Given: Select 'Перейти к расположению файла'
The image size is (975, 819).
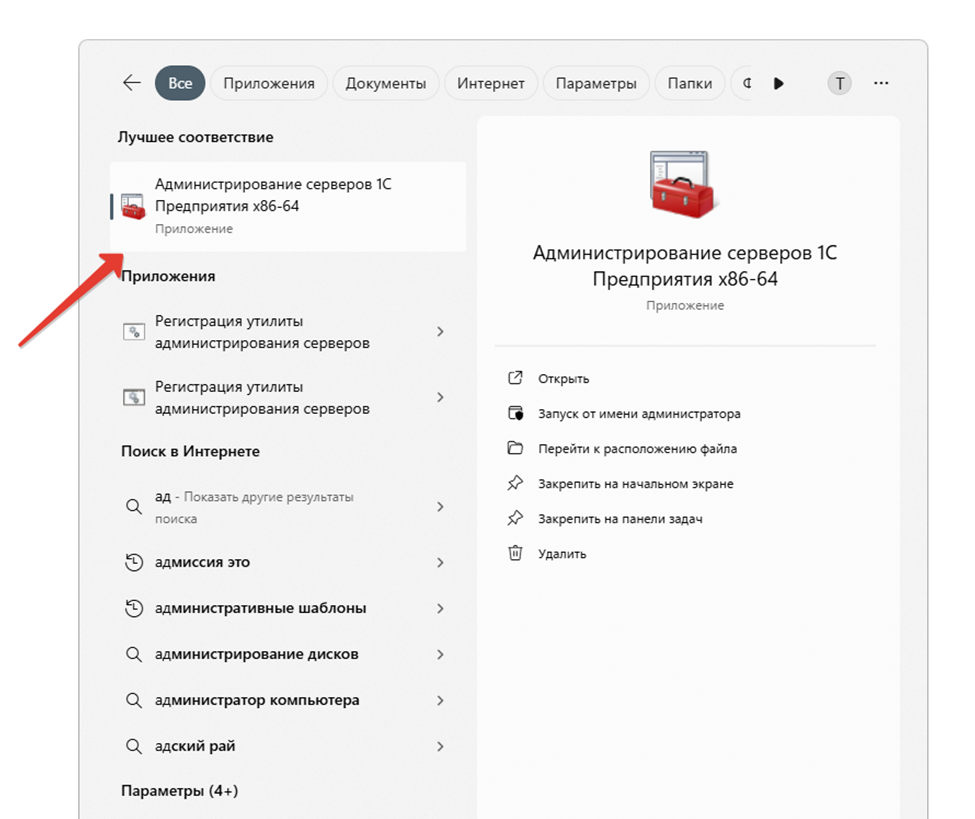Looking at the screenshot, I should [637, 448].
